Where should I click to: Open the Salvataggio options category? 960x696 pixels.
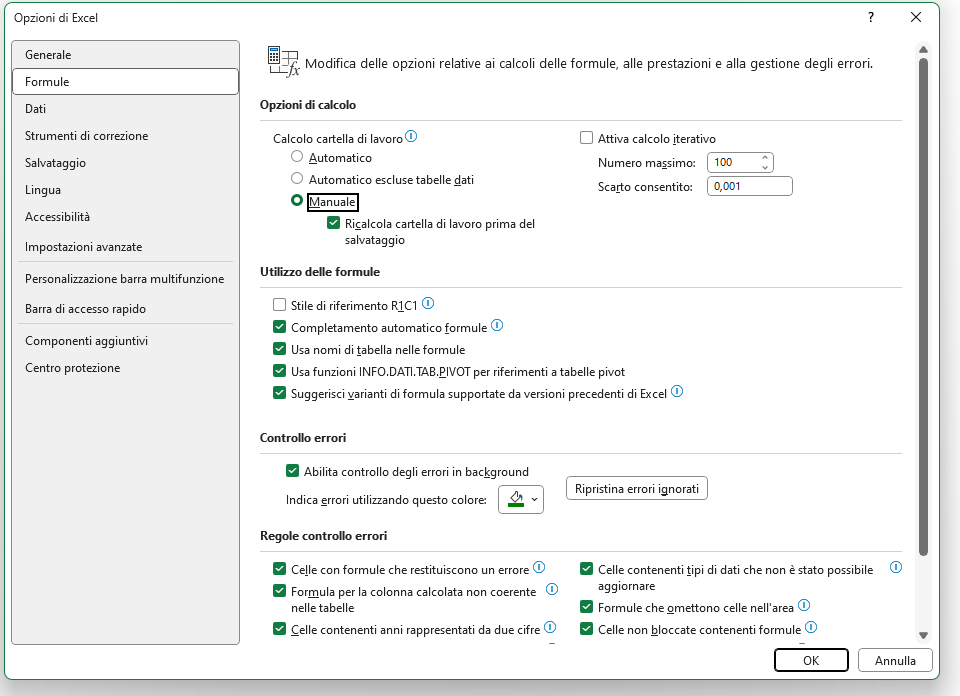pos(126,162)
